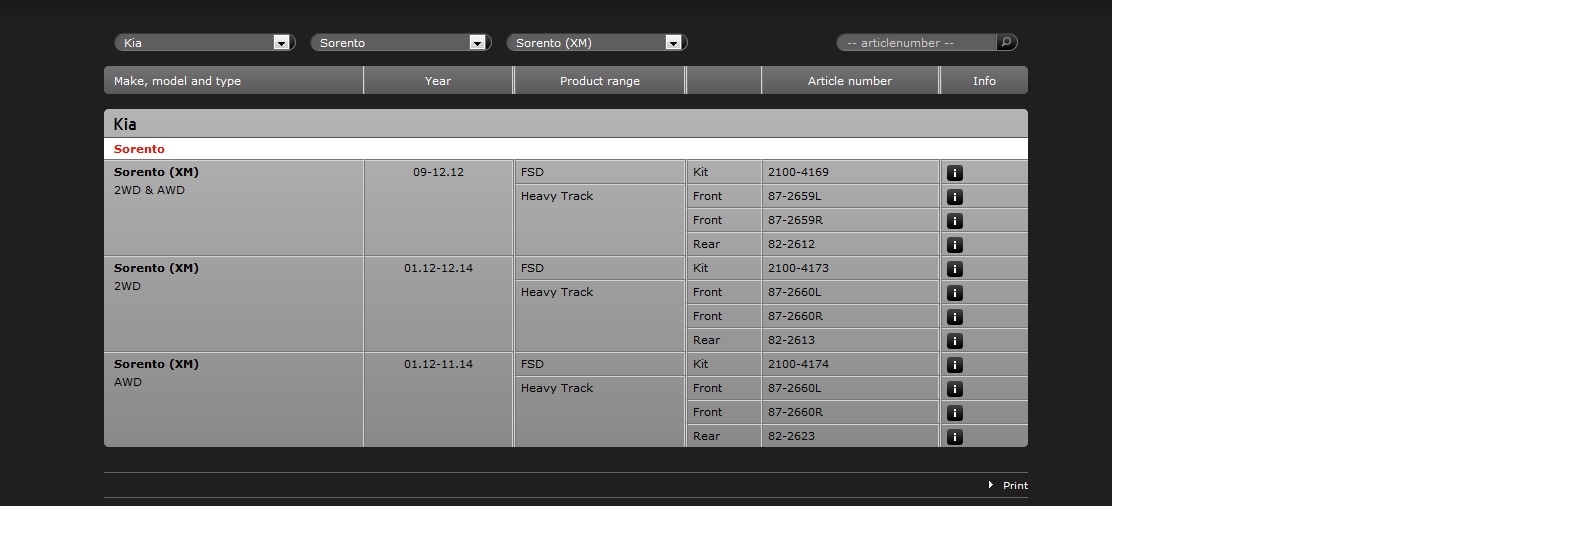View info for kit 2100-4173
This screenshot has width=1586, height=557.
point(954,269)
